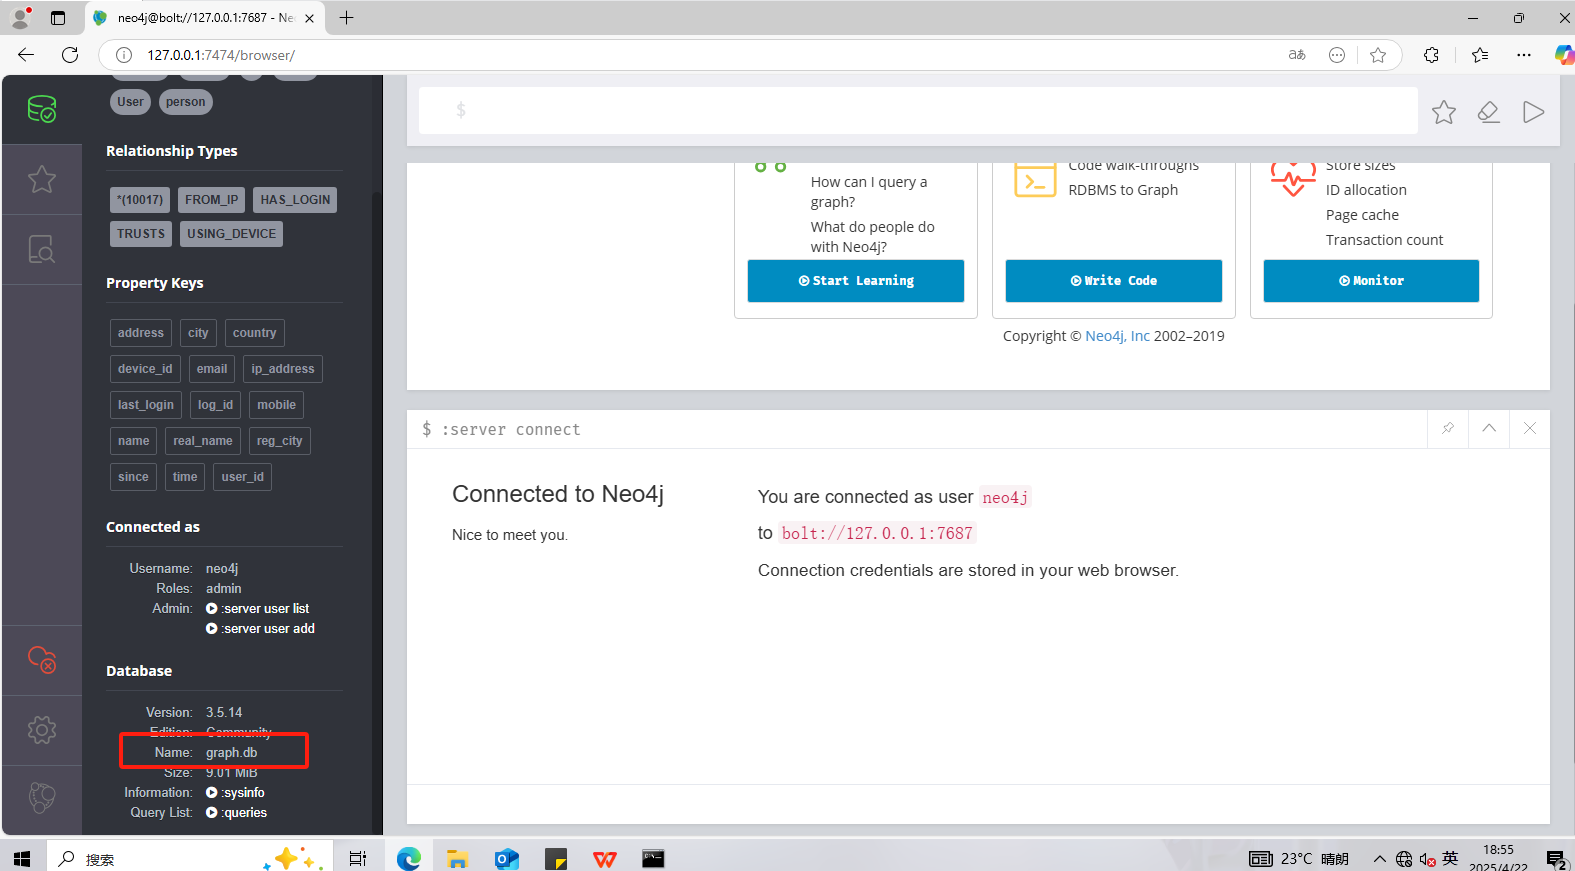Click the reg_city property key
The image size is (1575, 871).
click(x=280, y=441)
